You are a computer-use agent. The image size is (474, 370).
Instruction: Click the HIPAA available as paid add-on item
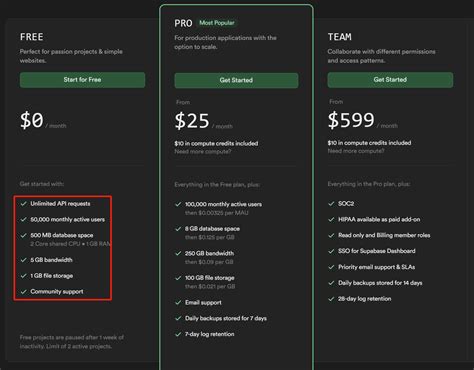(x=379, y=220)
